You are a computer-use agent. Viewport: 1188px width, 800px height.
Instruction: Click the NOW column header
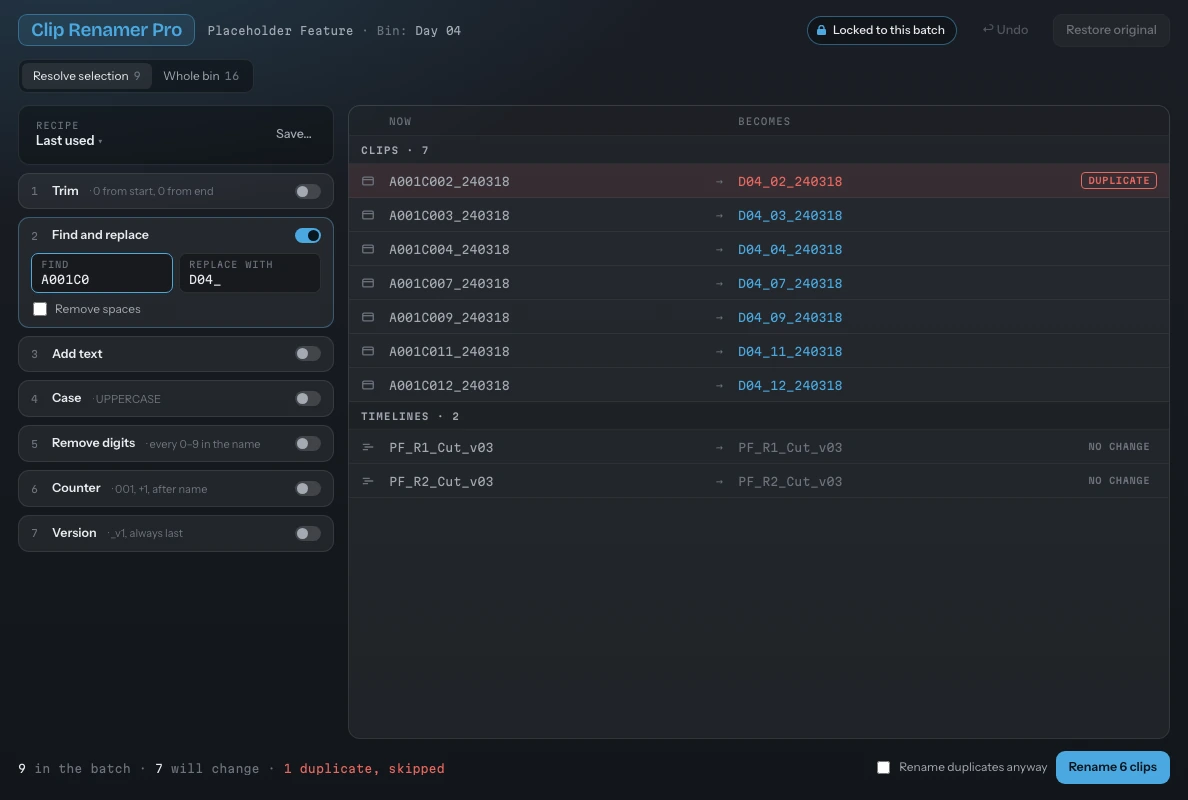point(400,121)
